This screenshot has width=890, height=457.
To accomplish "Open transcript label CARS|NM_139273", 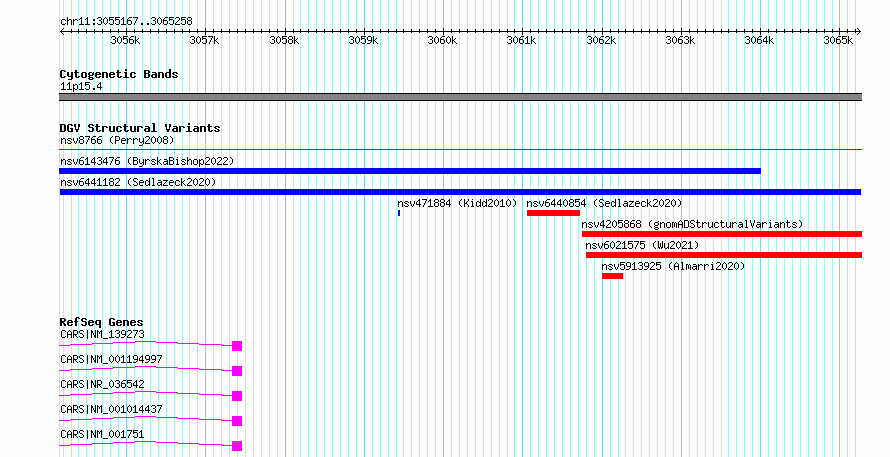I will pos(102,334).
